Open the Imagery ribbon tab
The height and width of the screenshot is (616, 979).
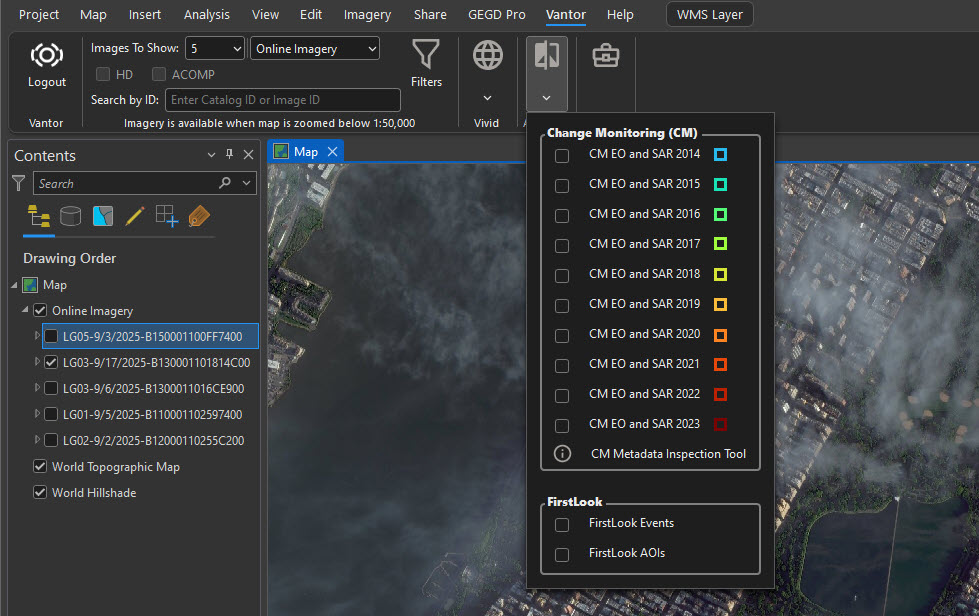(367, 15)
